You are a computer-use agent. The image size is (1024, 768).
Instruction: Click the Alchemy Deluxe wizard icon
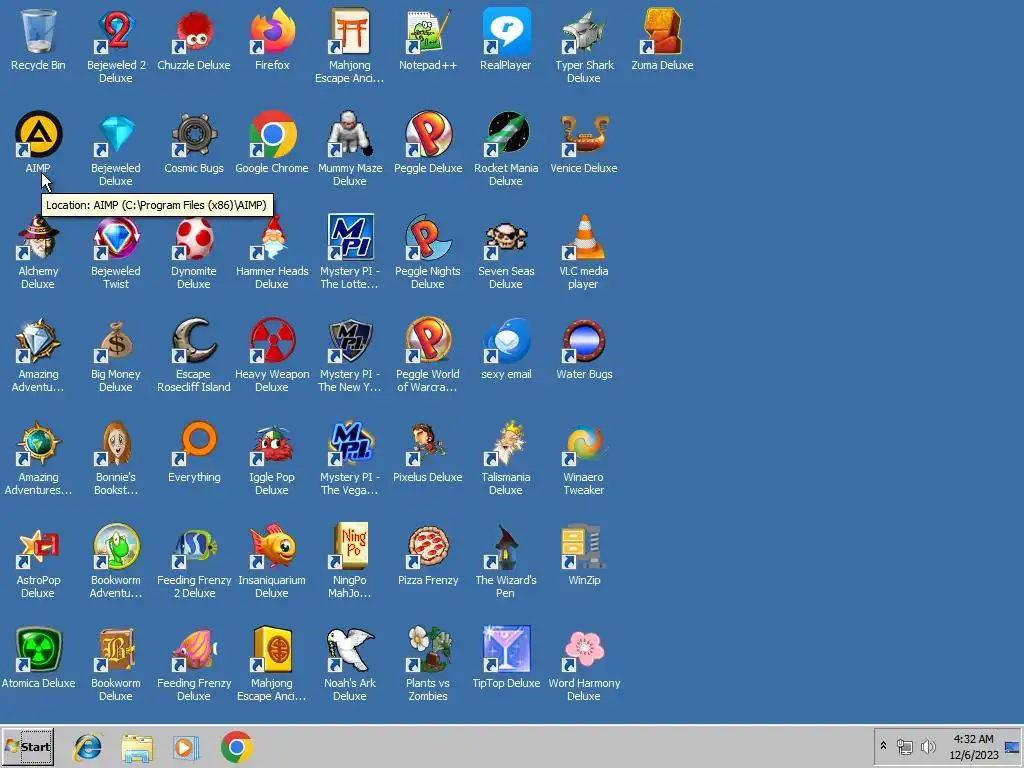pyautogui.click(x=38, y=238)
